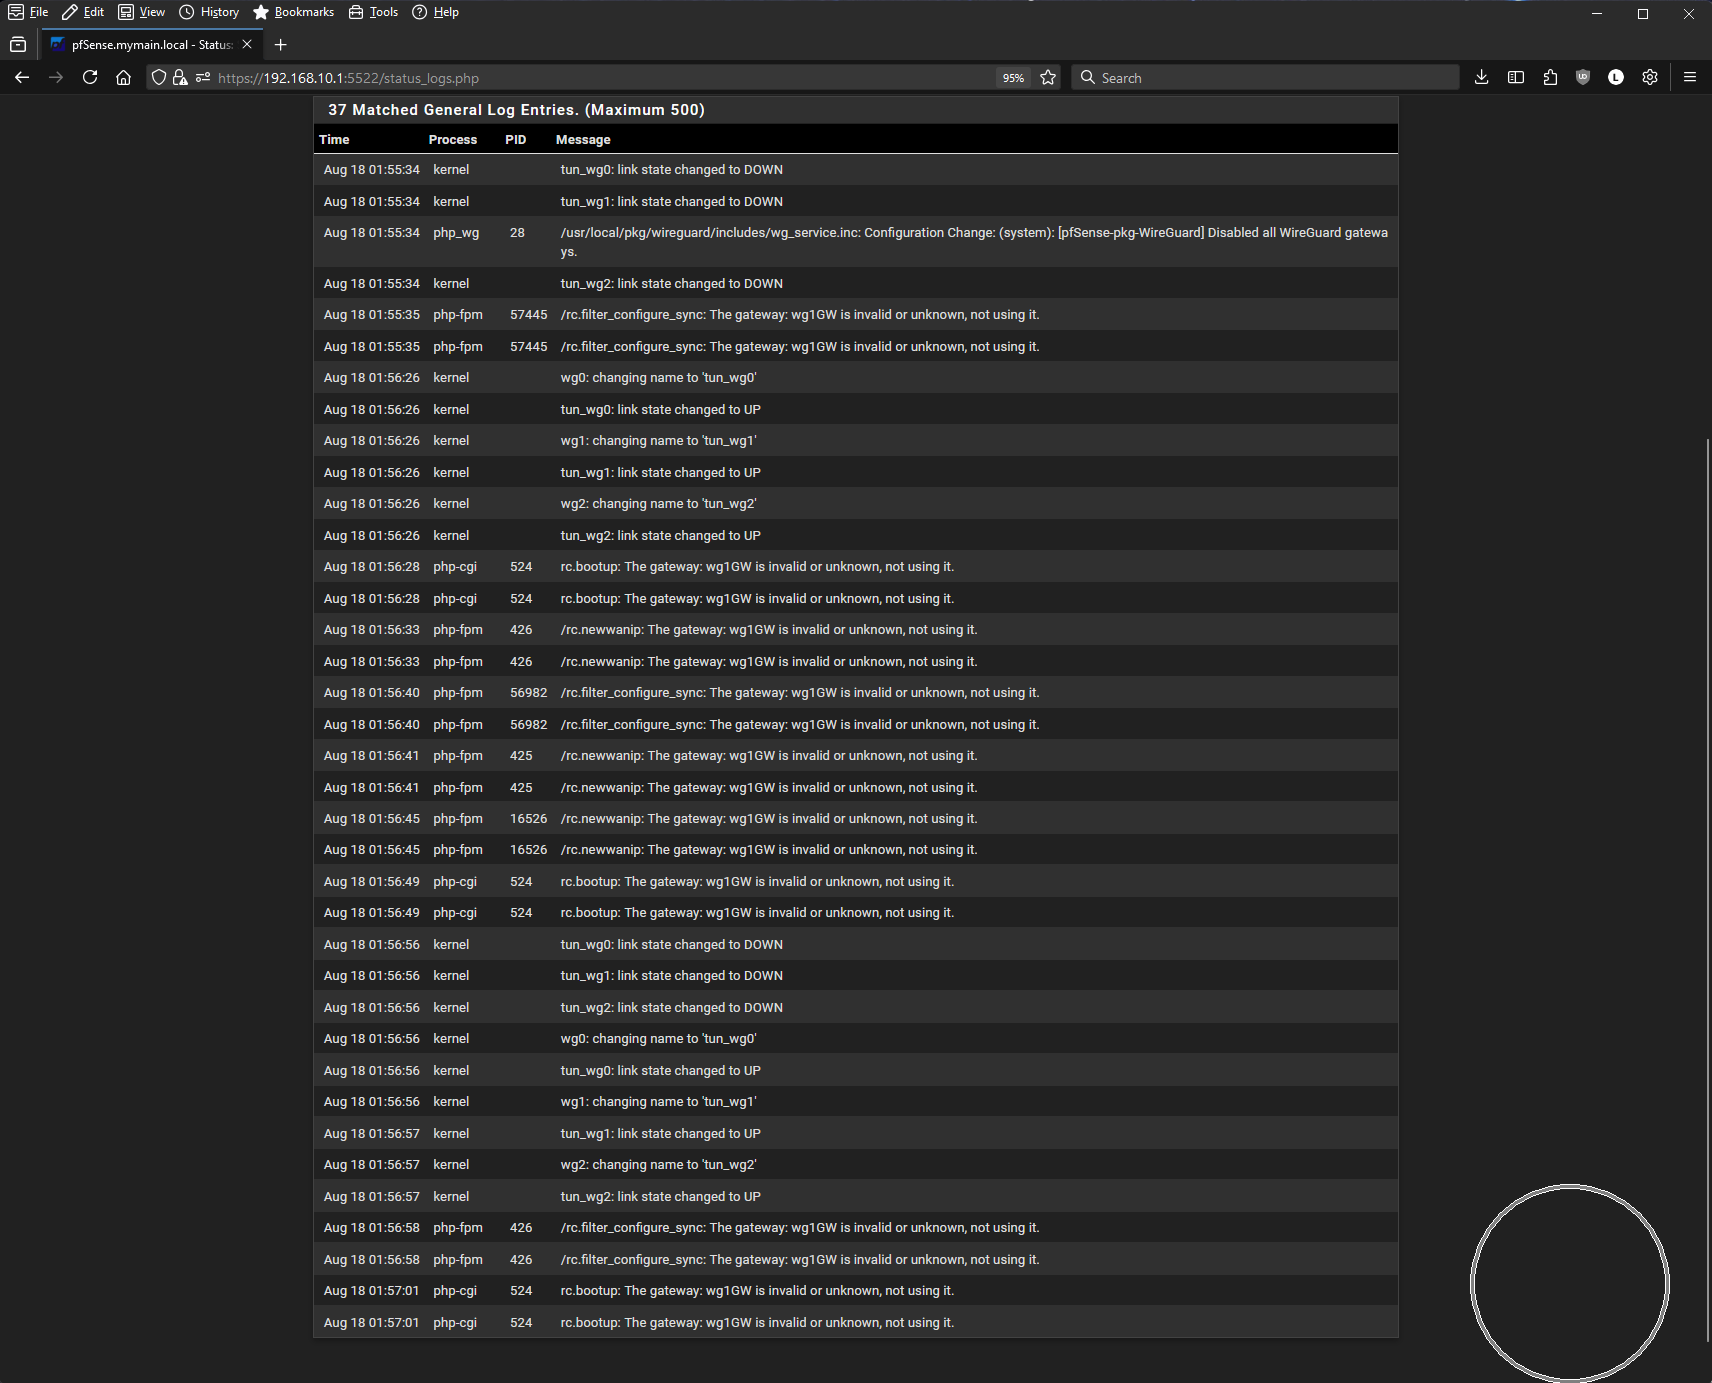Click the 95% zoom level indicator
Screen dimensions: 1712x1383
pyautogui.click(x=1014, y=77)
